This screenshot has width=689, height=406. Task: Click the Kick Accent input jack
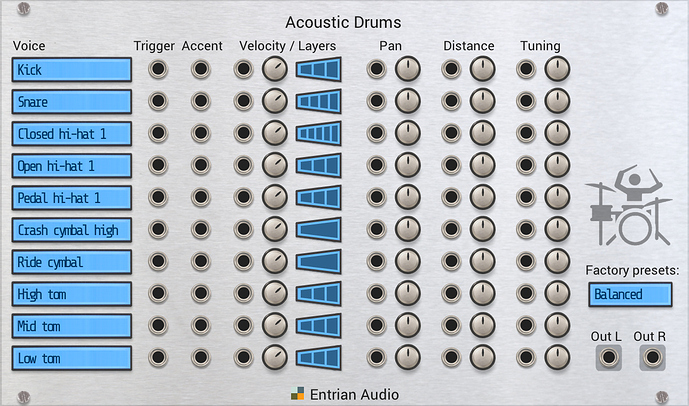pyautogui.click(x=201, y=69)
